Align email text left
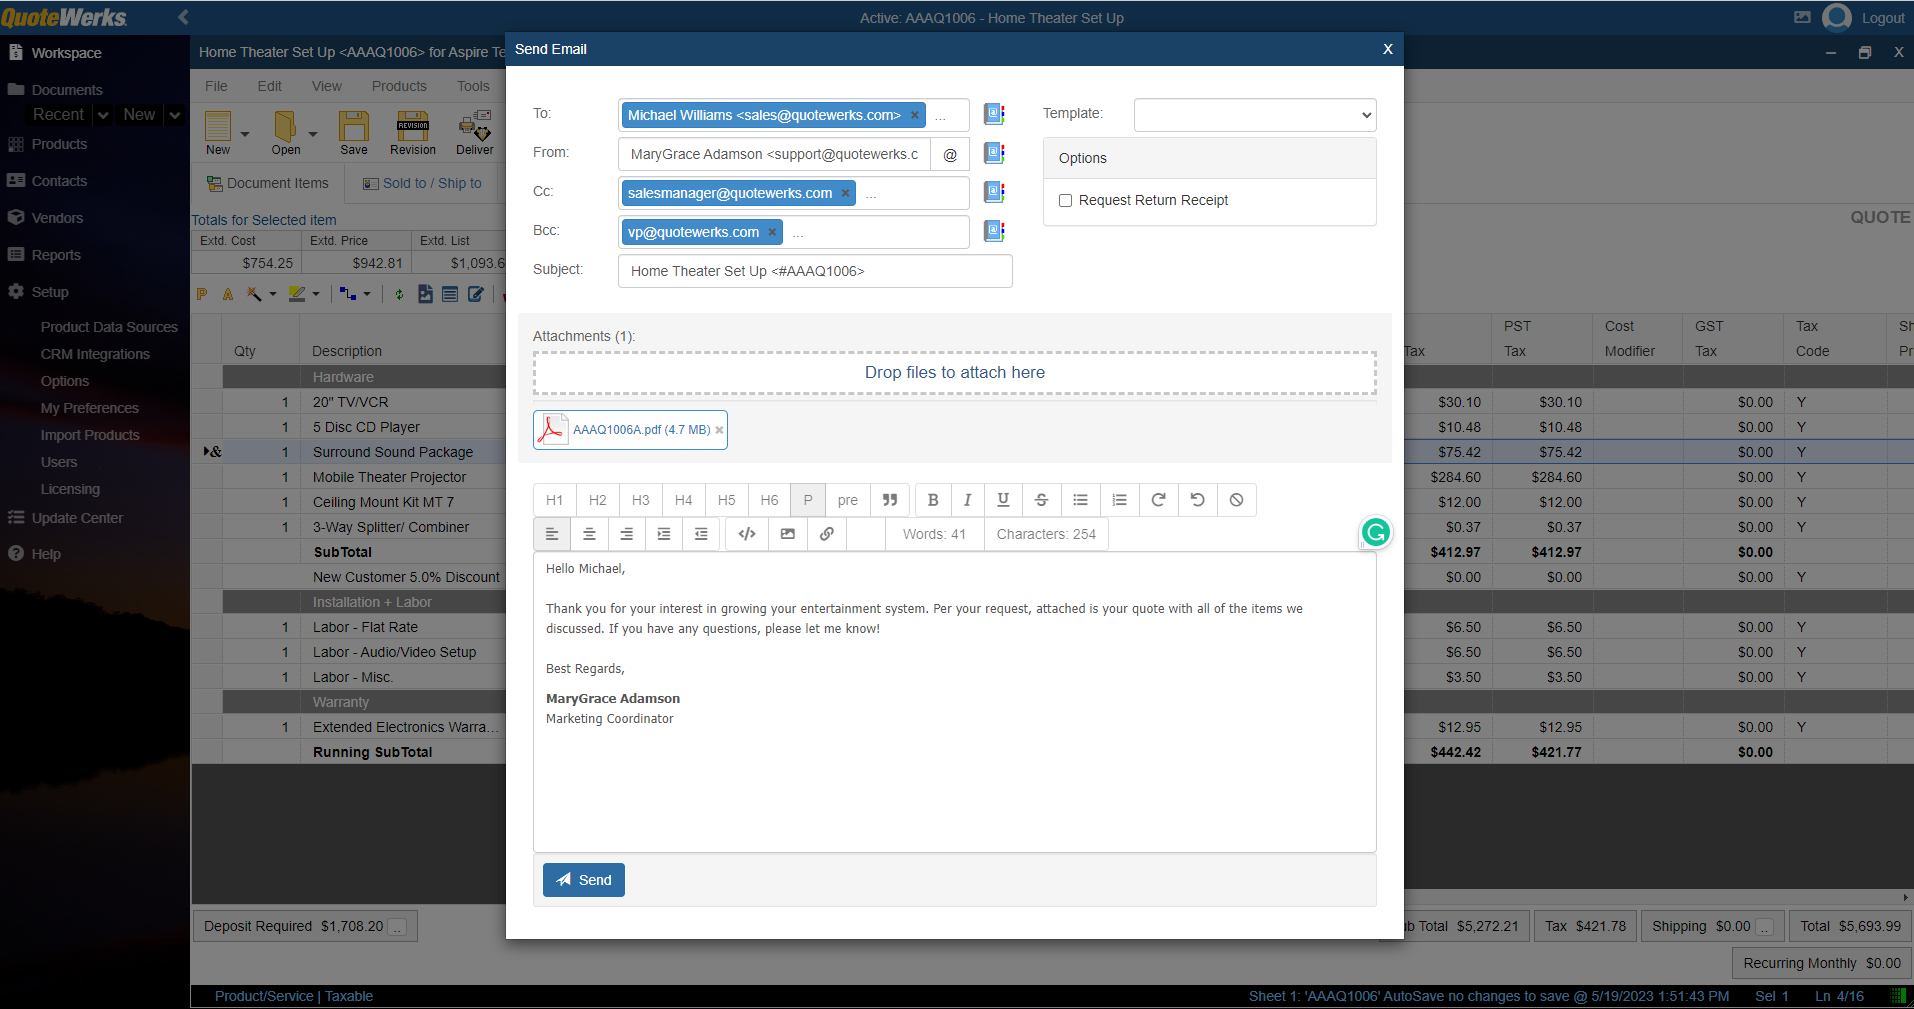Image resolution: width=1914 pixels, height=1009 pixels. point(552,534)
